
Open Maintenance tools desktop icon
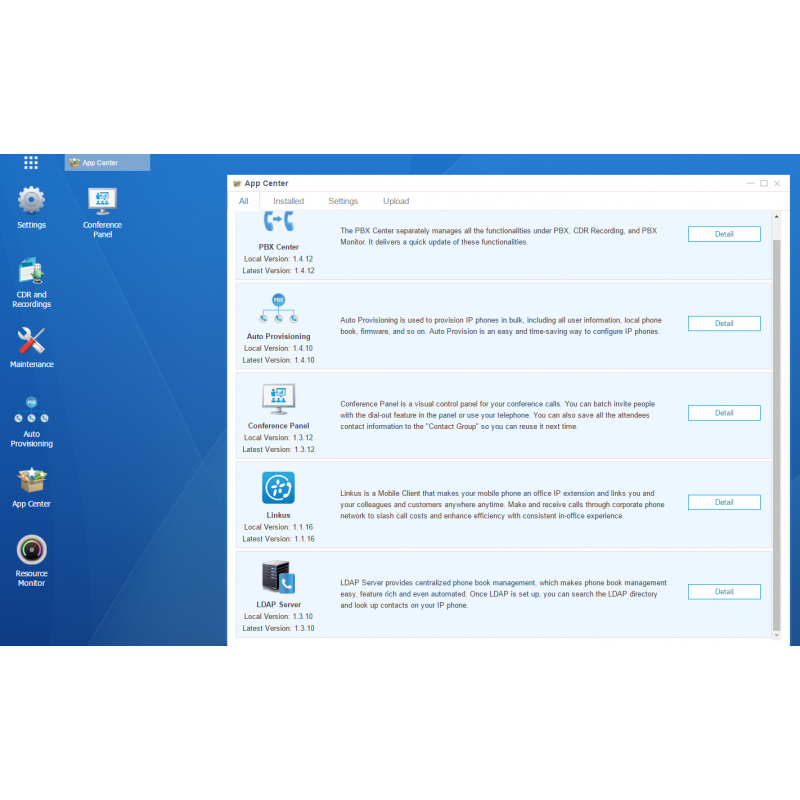pyautogui.click(x=31, y=341)
